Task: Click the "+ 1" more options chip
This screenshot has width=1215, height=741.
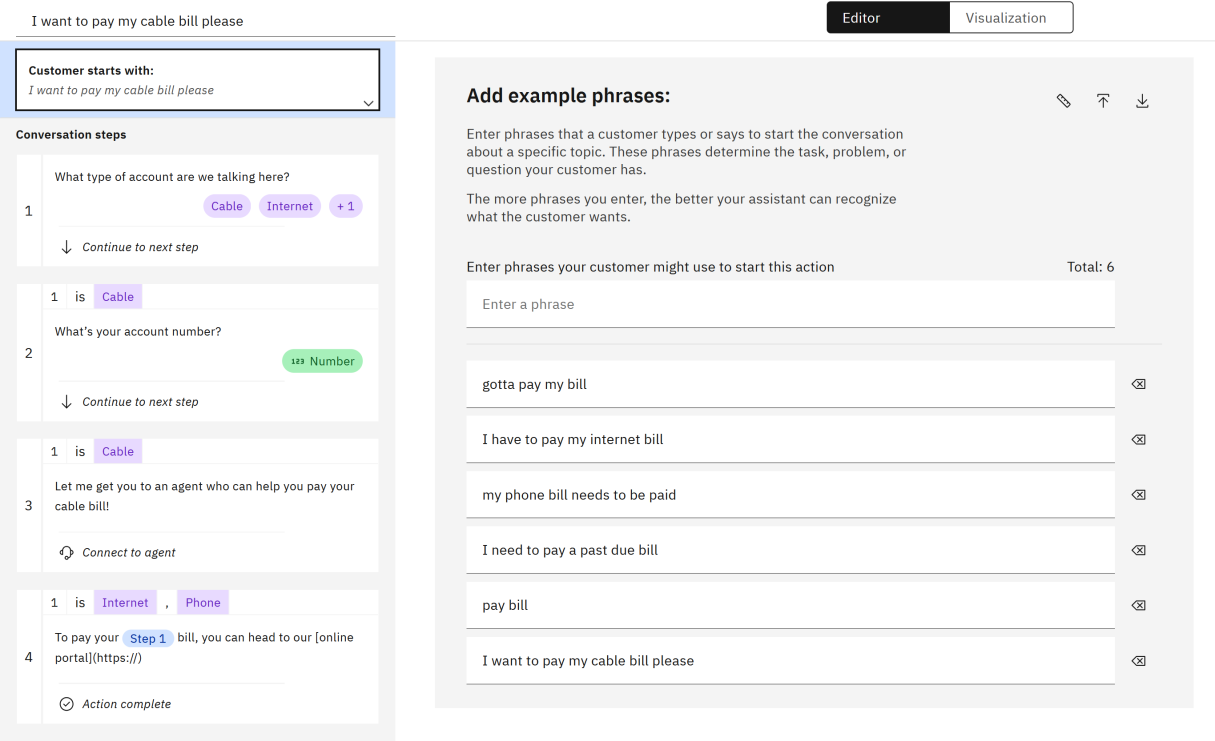Action: pos(346,206)
